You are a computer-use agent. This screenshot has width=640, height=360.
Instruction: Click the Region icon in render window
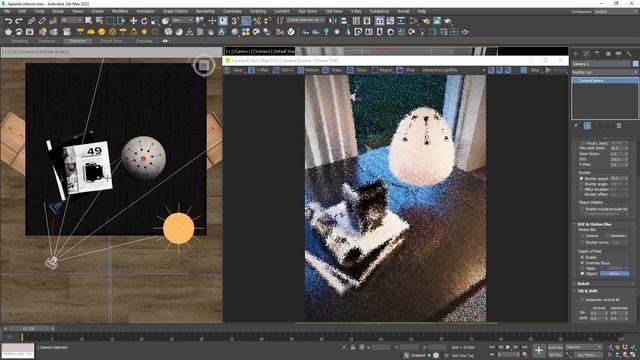click(382, 70)
